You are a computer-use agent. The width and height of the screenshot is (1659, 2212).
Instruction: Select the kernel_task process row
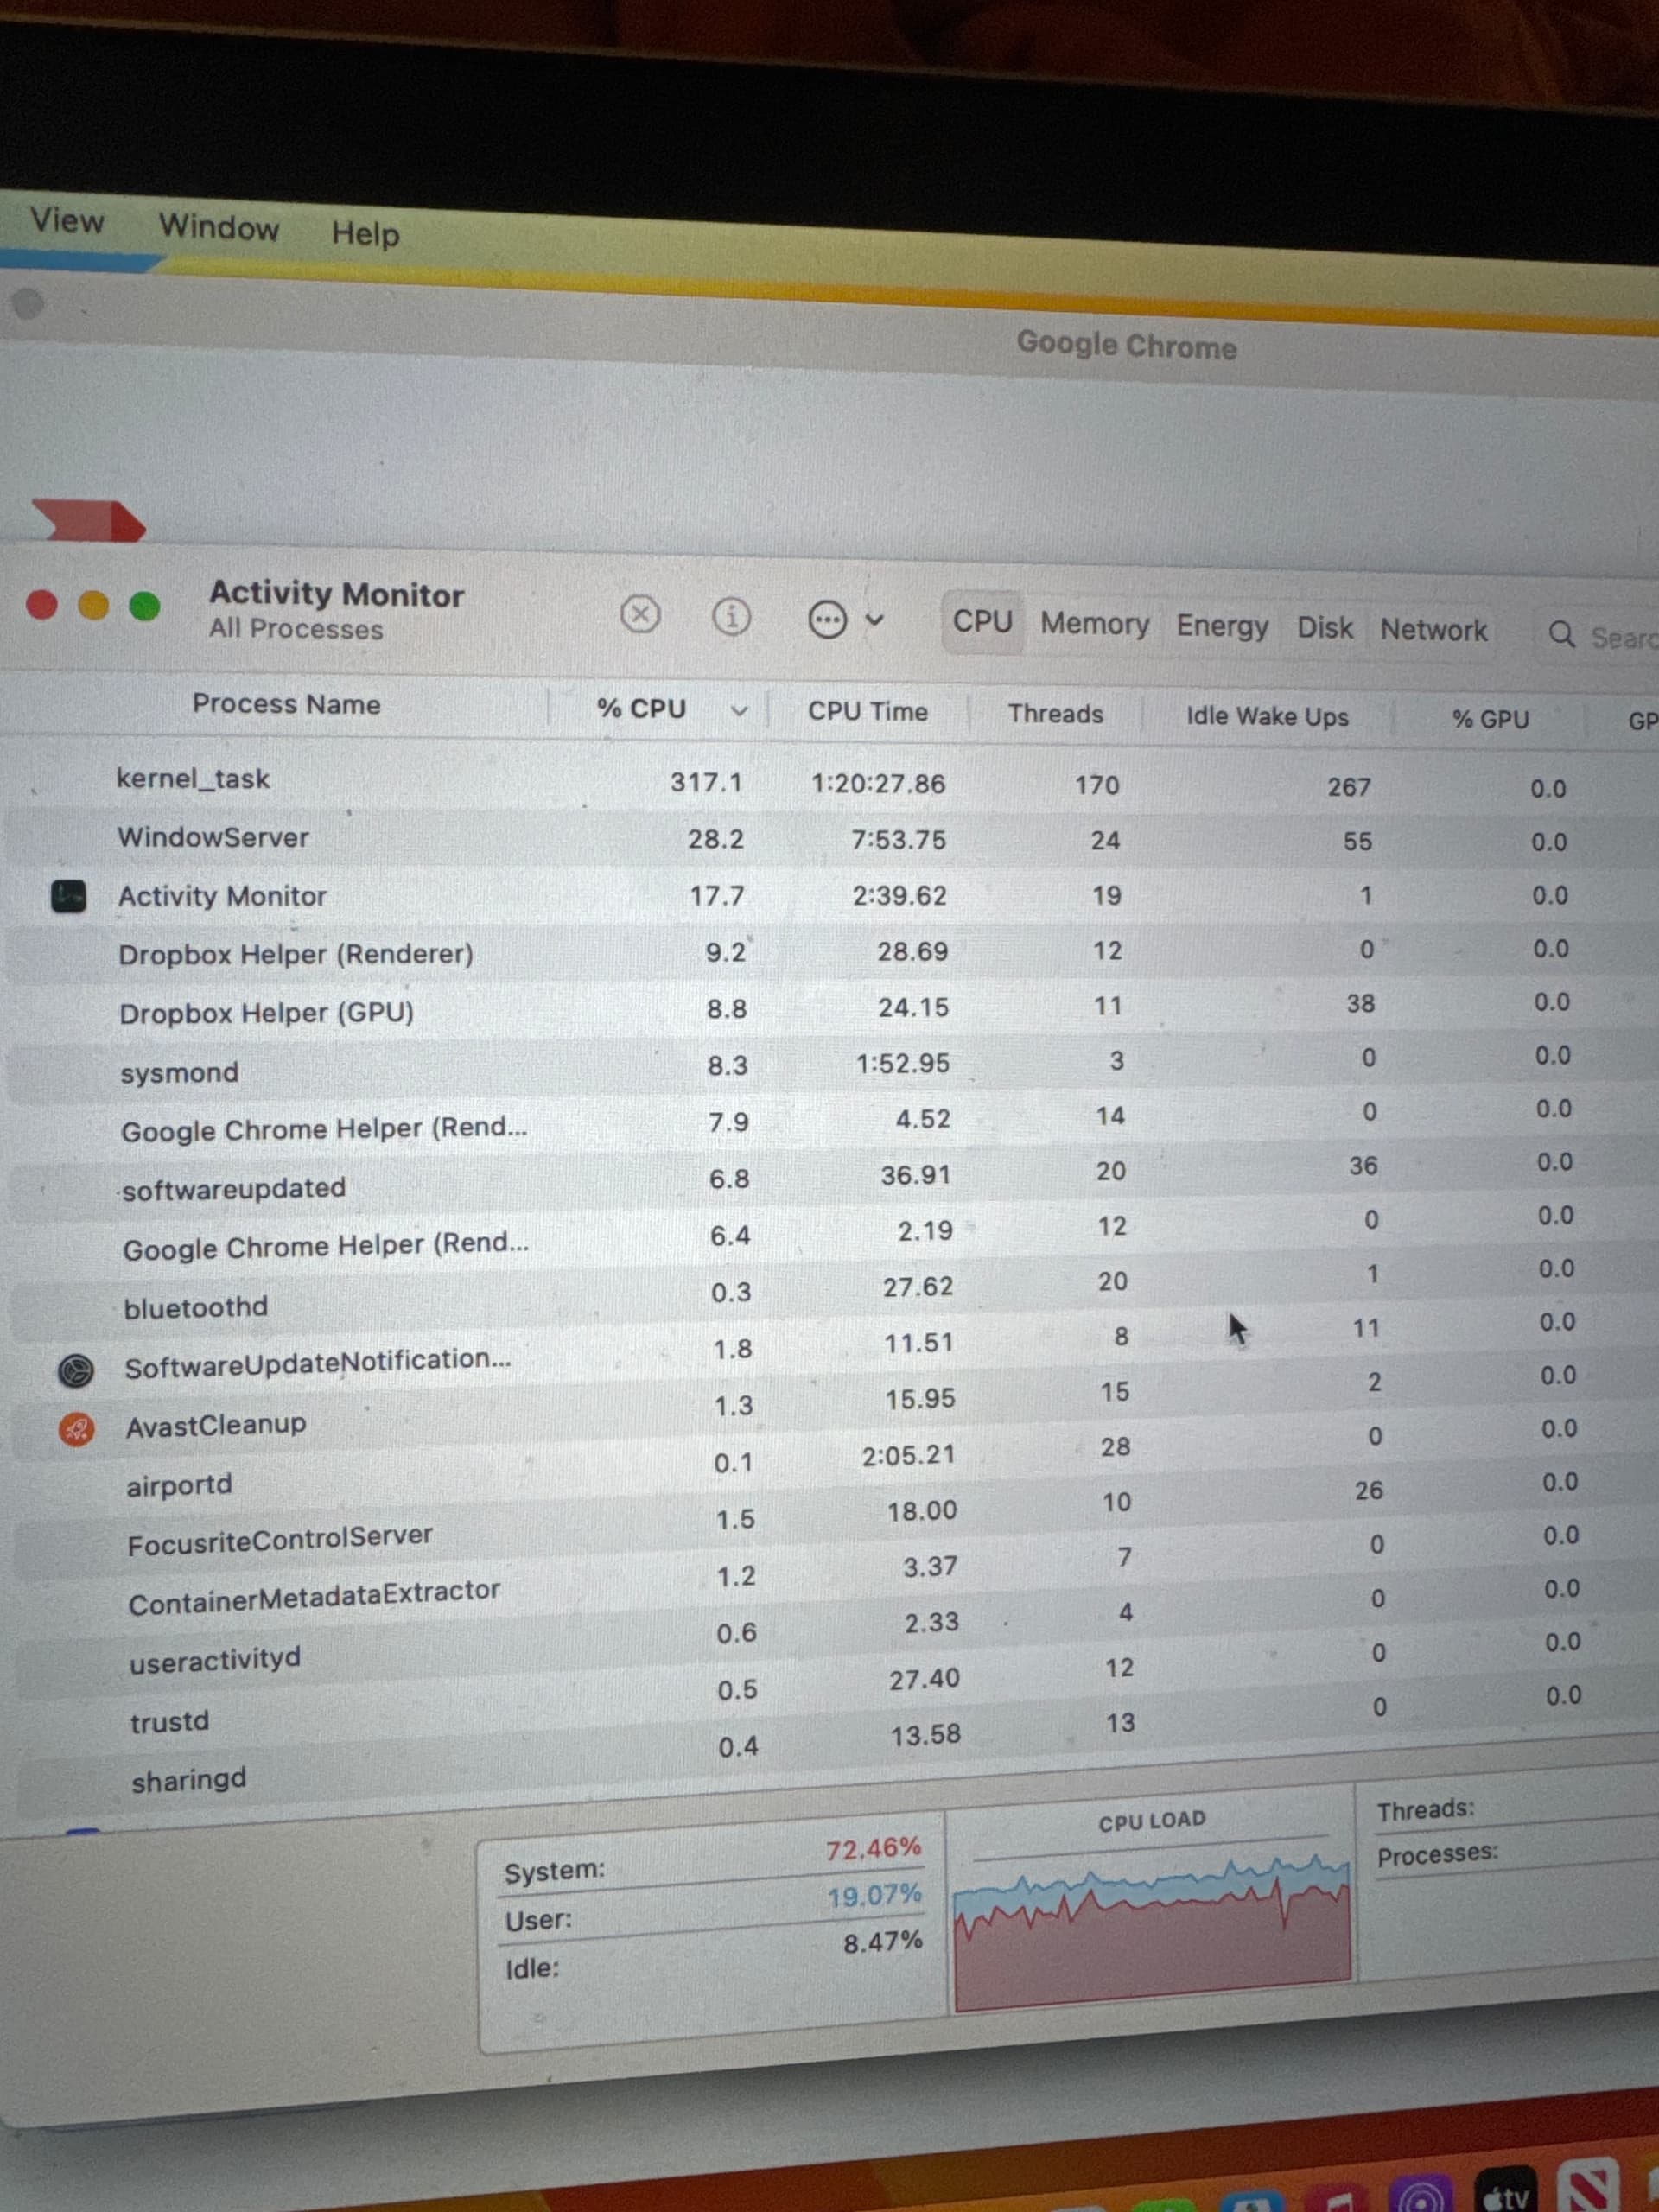pos(193,779)
